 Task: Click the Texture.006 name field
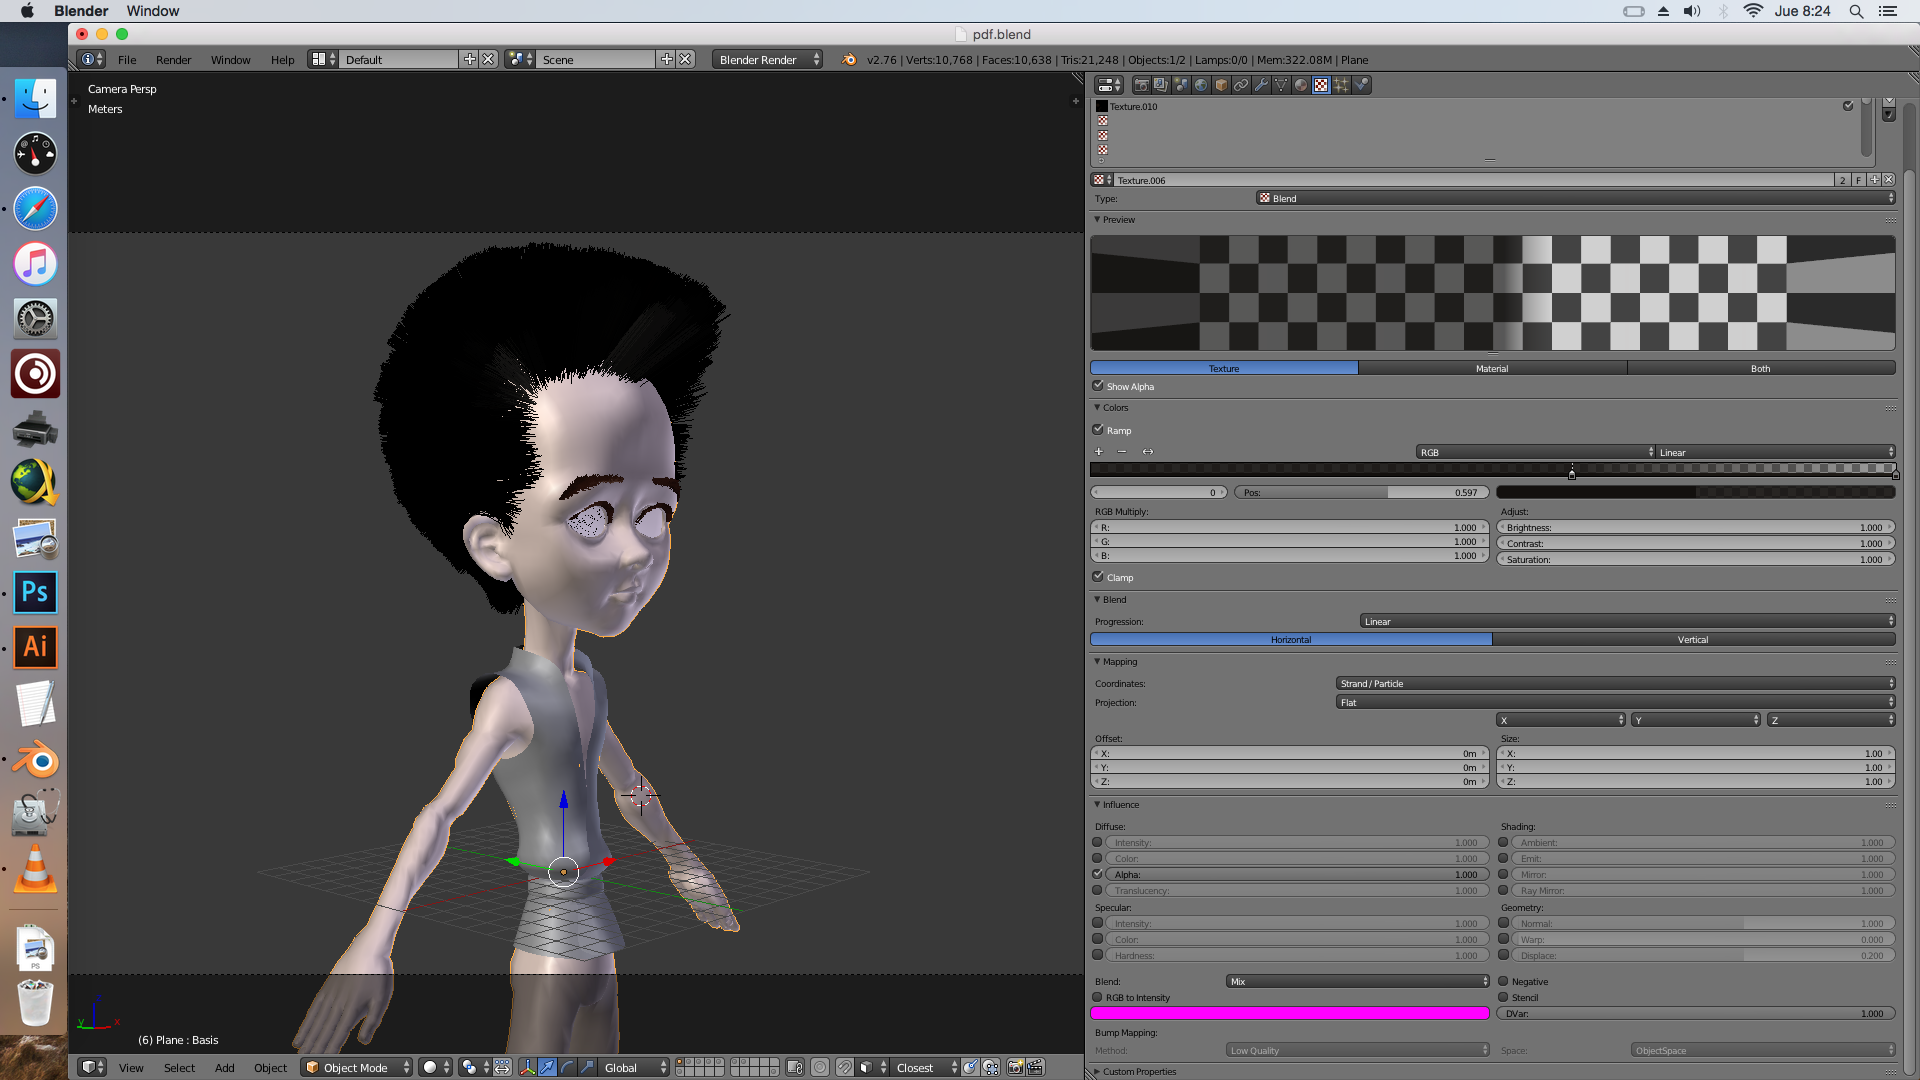(1470, 180)
